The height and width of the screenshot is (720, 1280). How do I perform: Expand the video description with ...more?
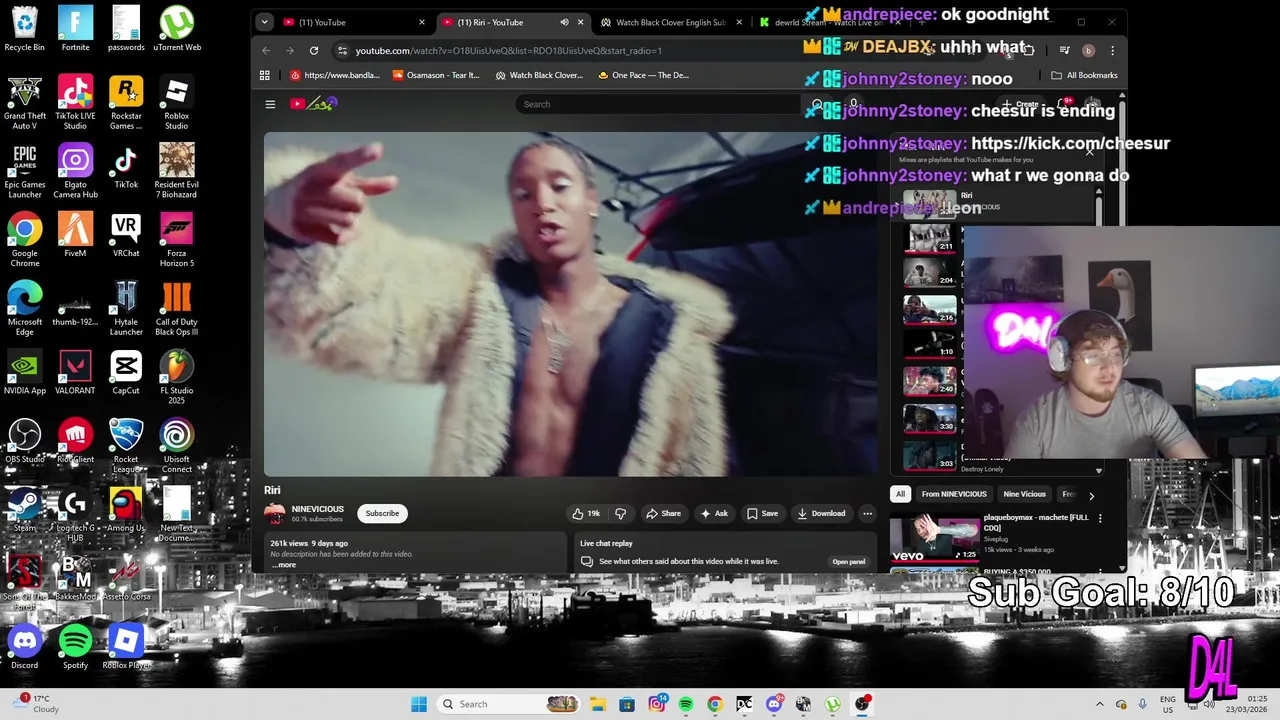(285, 565)
